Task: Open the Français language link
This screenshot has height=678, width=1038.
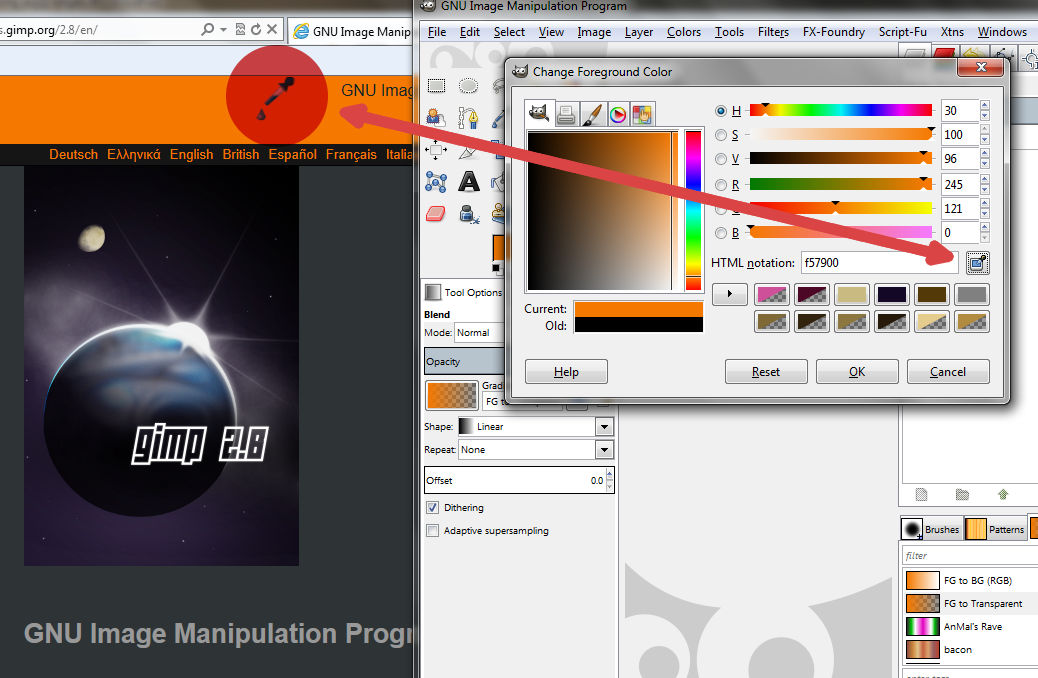Action: [x=351, y=154]
